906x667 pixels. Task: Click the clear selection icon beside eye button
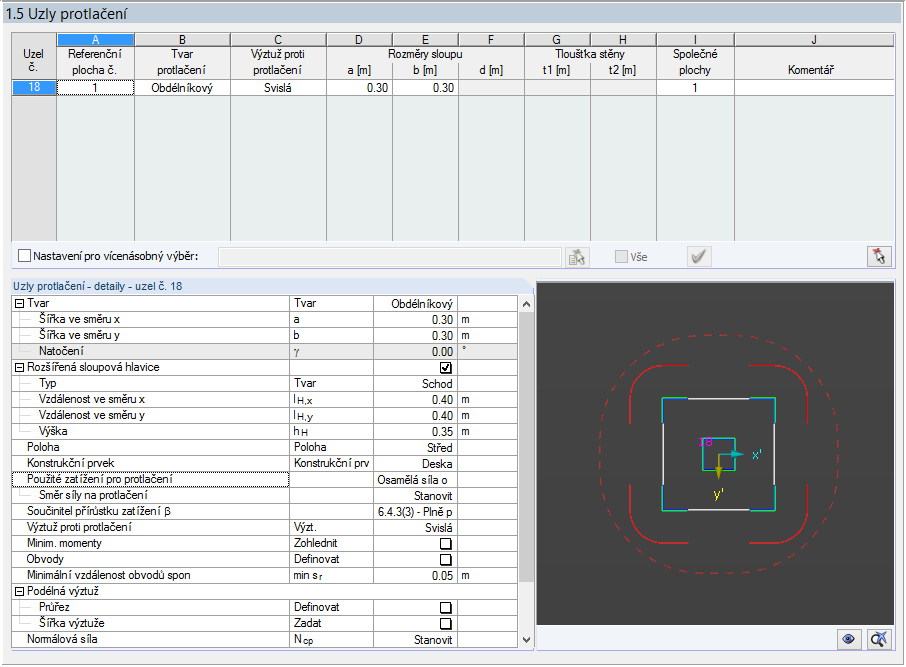point(879,639)
